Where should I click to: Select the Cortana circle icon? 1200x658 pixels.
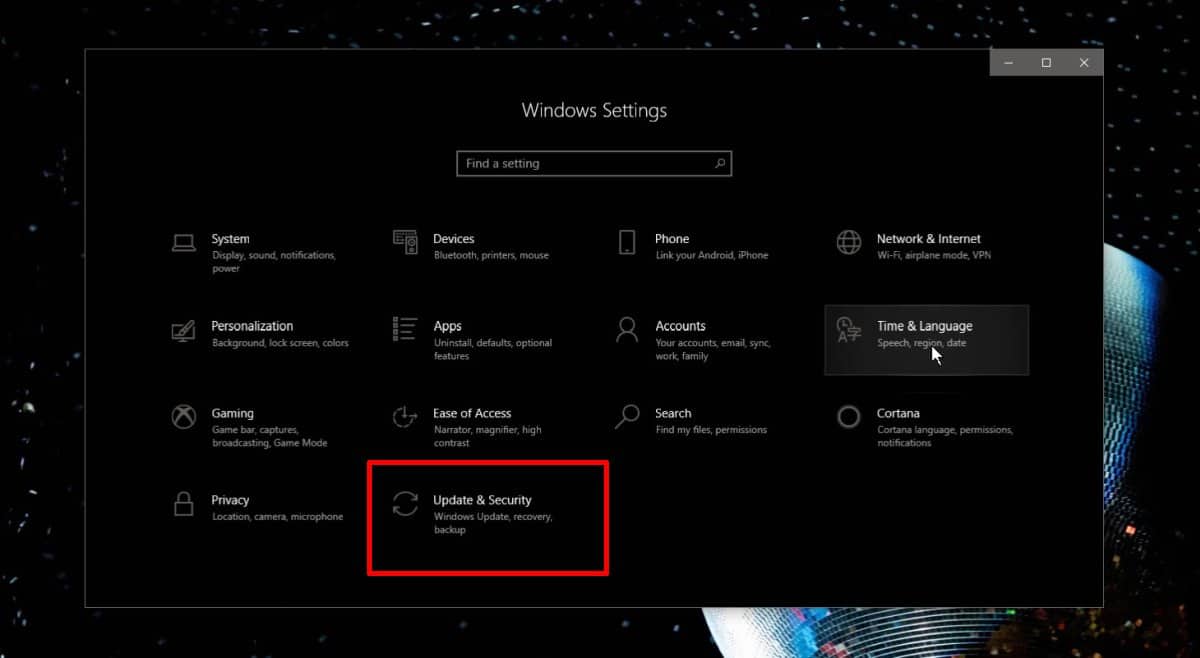(849, 416)
